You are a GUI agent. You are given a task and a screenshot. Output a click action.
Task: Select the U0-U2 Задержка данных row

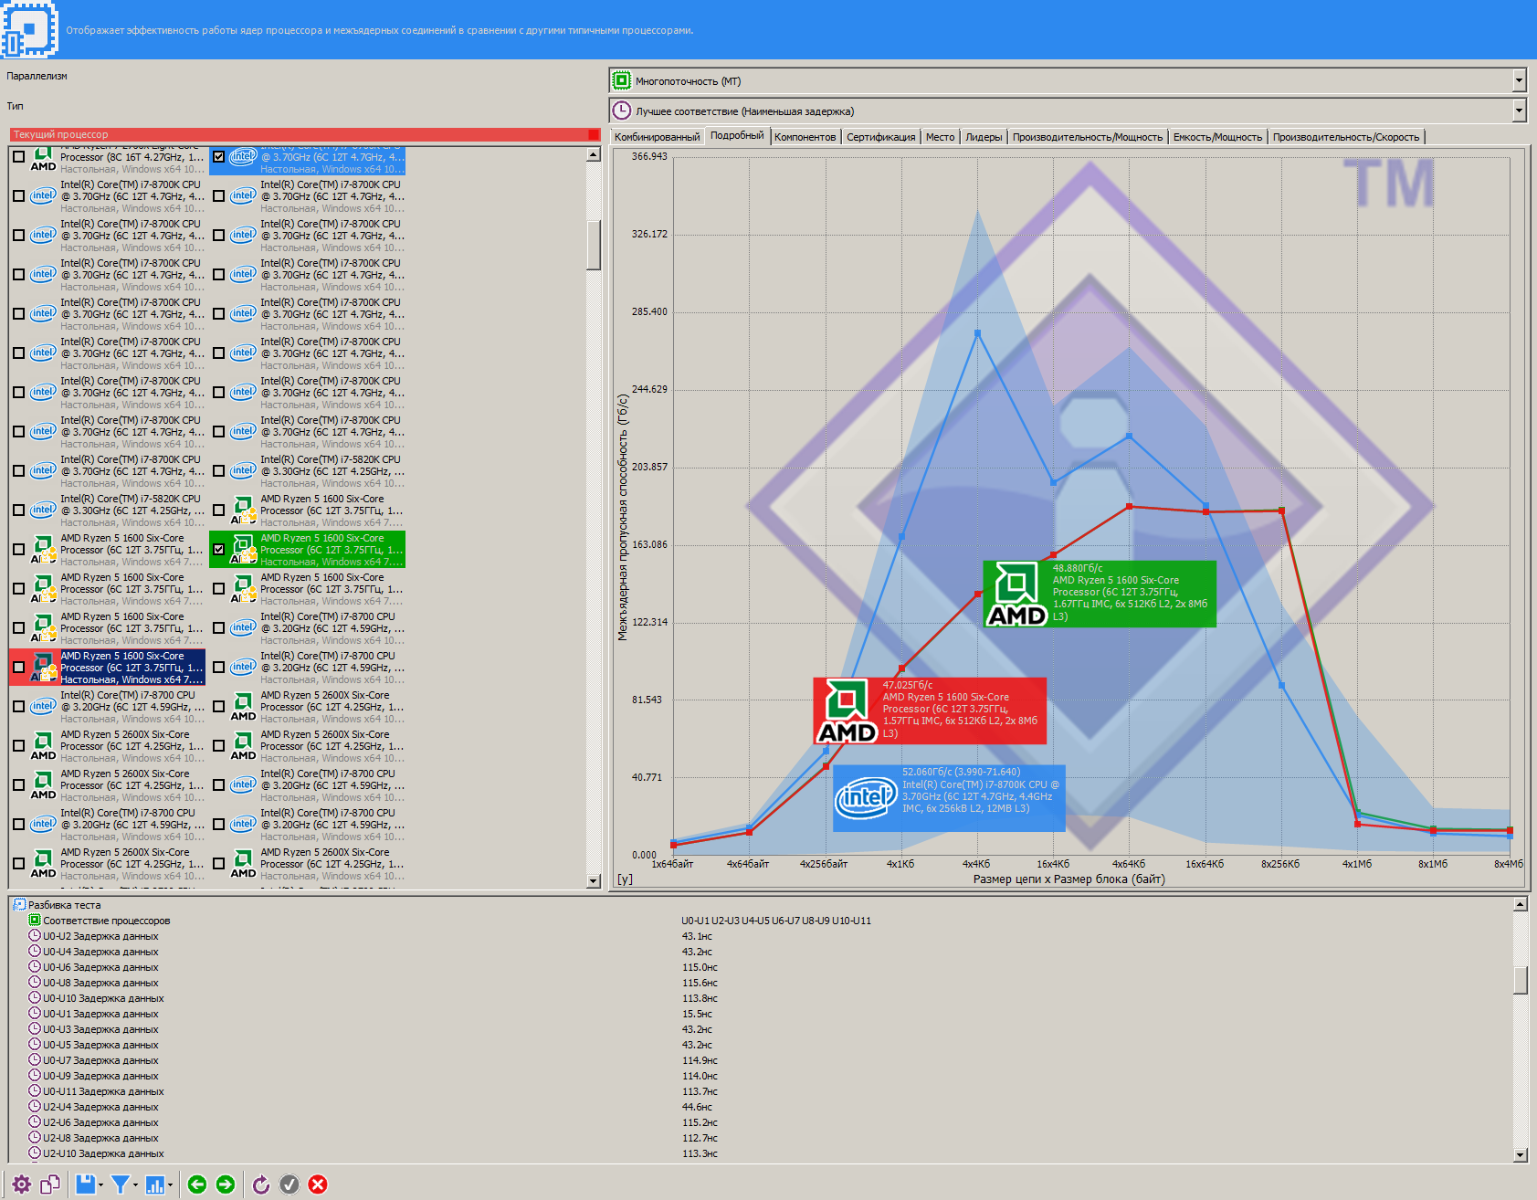(x=100, y=936)
